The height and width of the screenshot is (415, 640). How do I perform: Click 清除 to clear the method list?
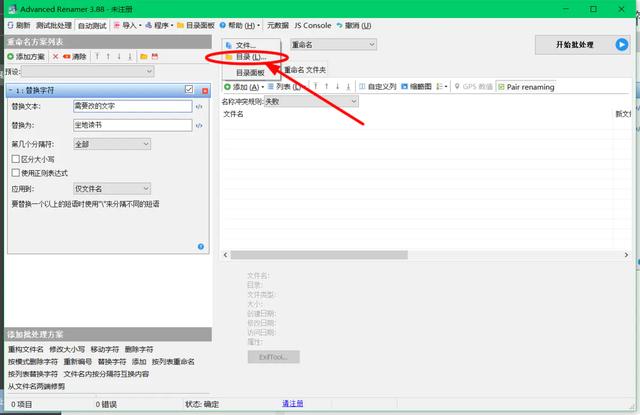pyautogui.click(x=75, y=57)
